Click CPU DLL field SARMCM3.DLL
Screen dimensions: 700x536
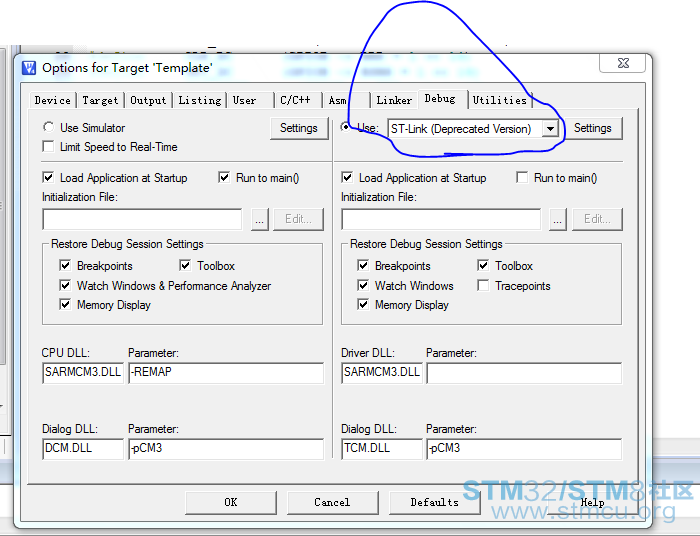83,373
